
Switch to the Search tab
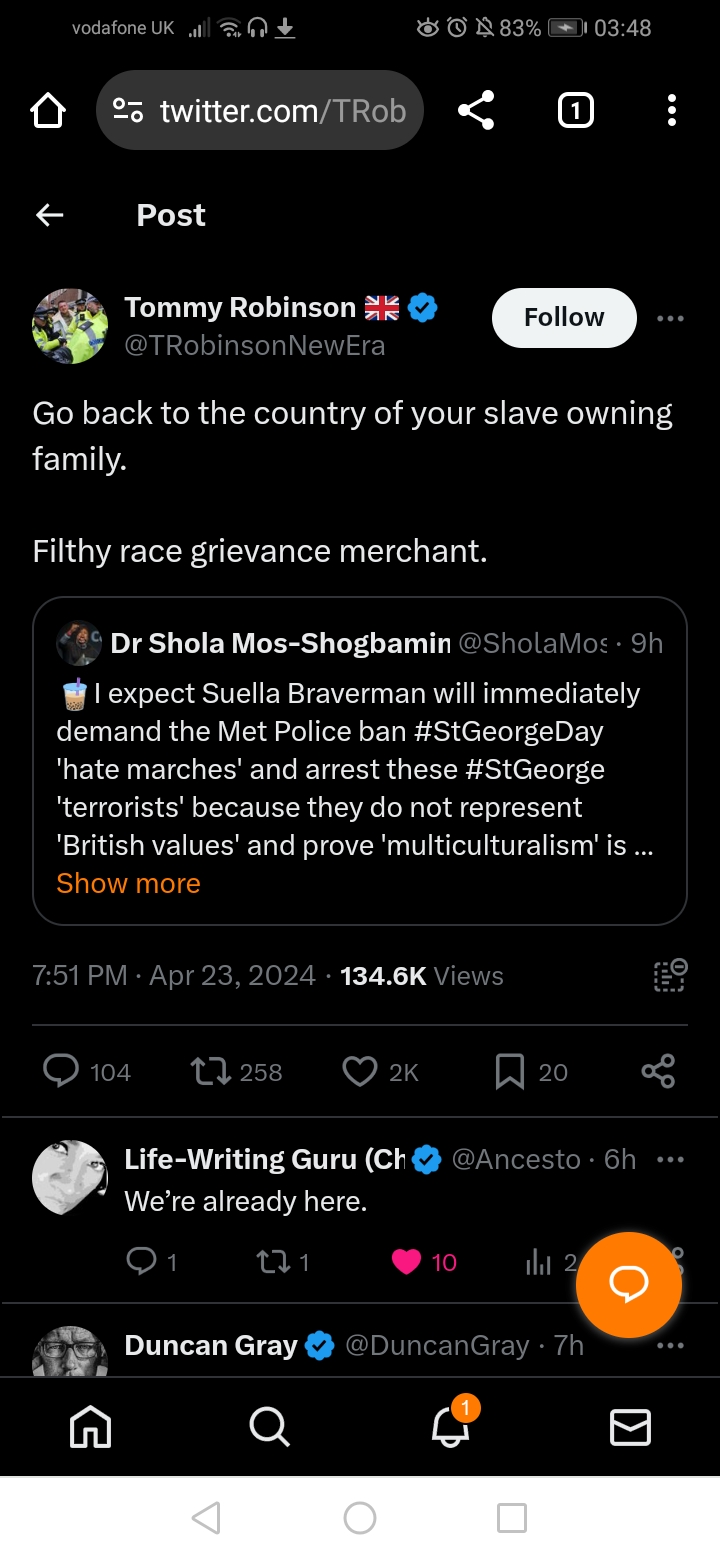point(269,1427)
